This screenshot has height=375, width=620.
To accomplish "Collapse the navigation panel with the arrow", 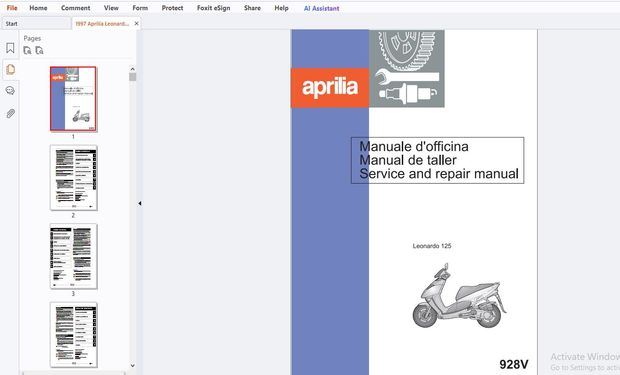I will point(140,203).
